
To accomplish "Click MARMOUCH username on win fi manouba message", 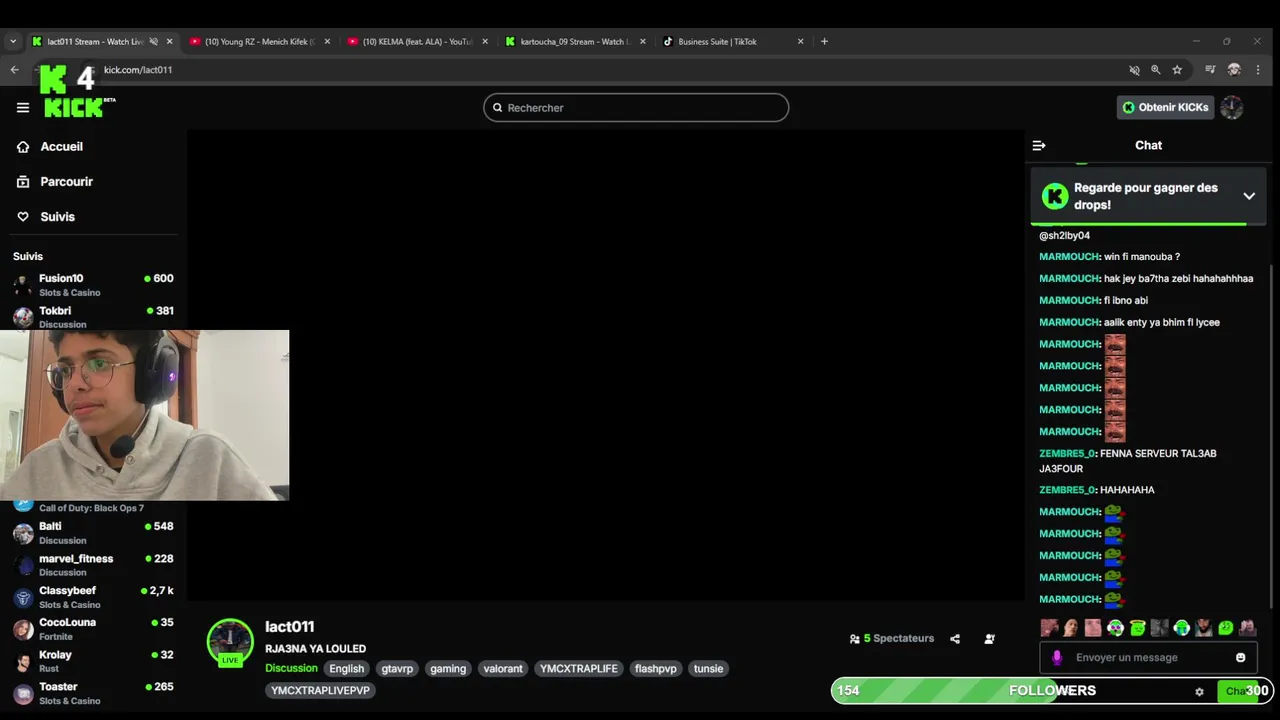I will tap(1069, 257).
